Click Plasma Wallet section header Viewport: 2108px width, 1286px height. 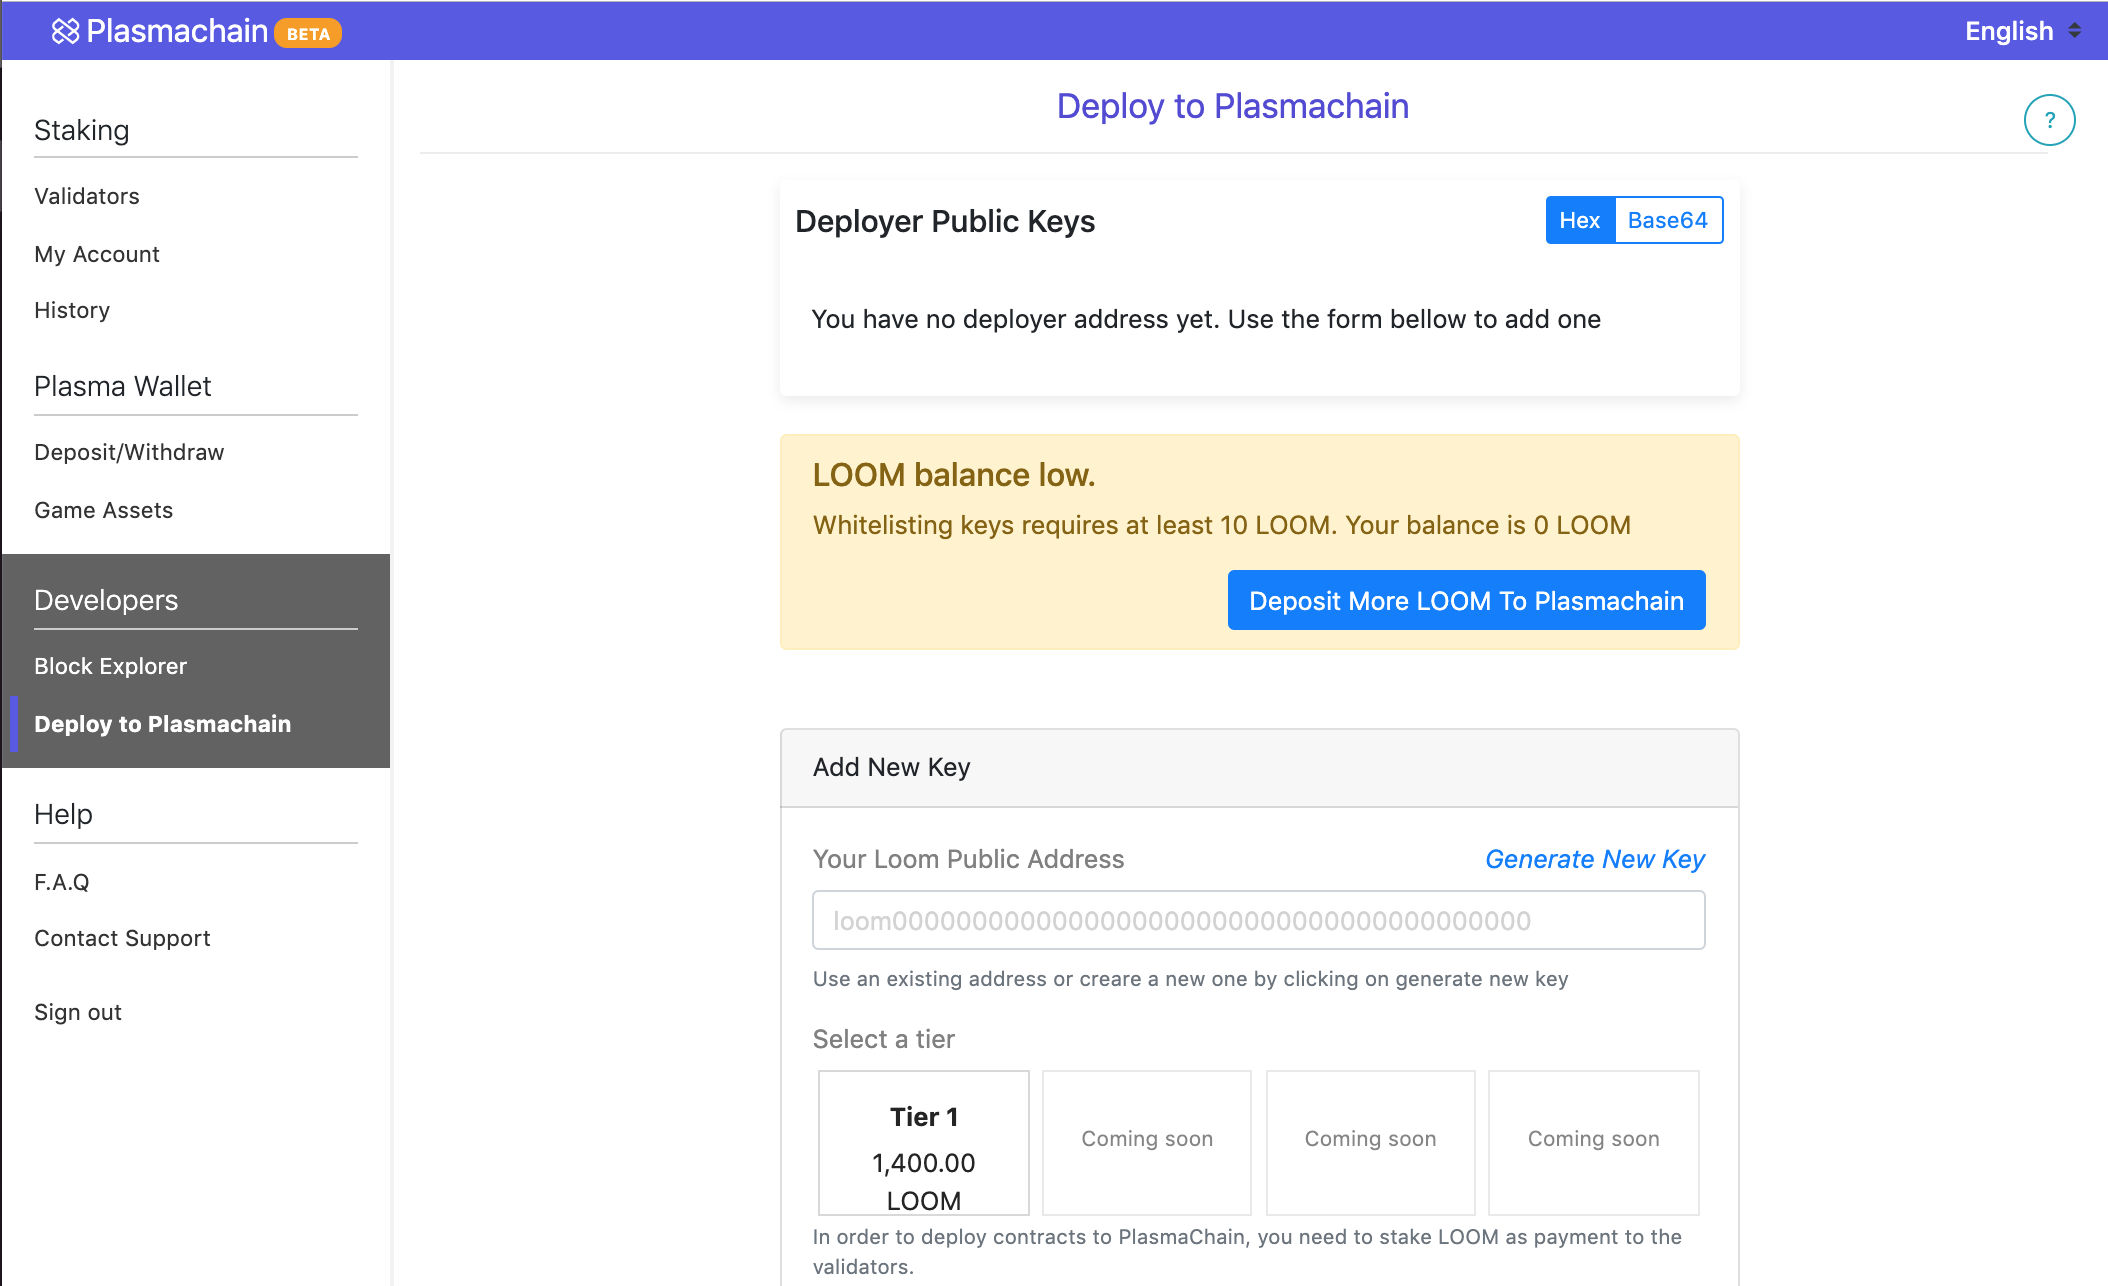[x=123, y=386]
